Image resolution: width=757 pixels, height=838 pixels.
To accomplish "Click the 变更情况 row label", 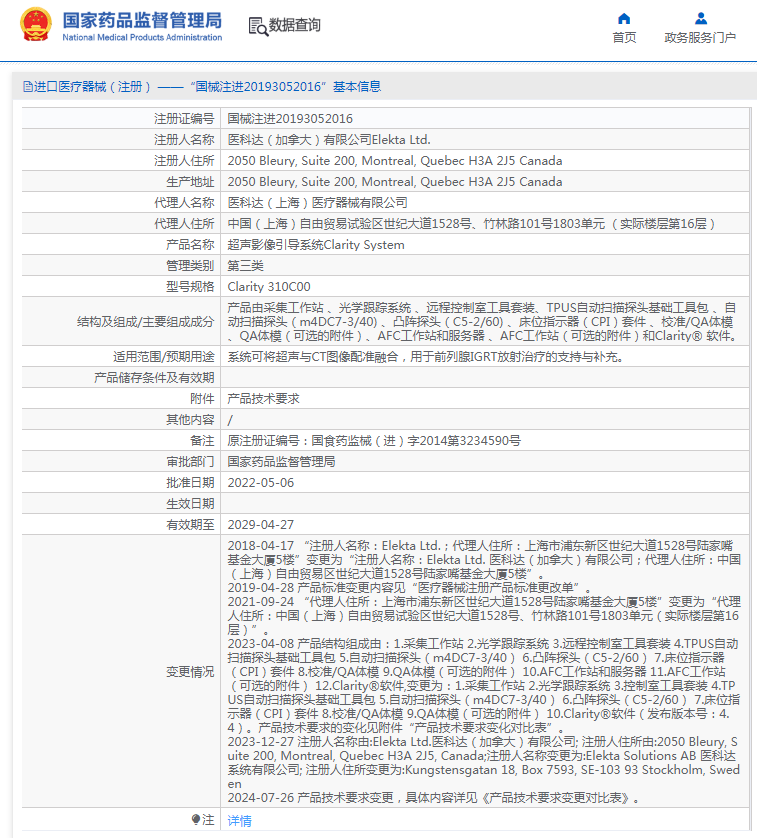I will (x=190, y=672).
